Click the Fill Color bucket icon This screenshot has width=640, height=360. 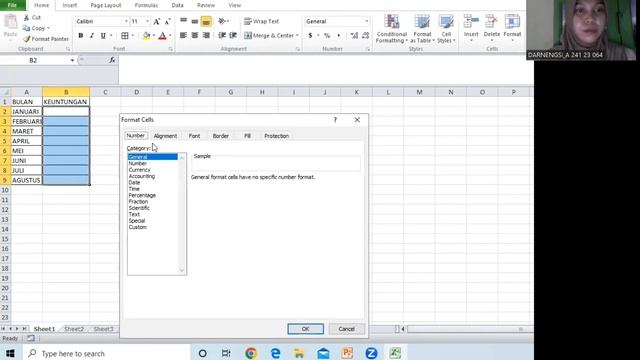point(147,36)
